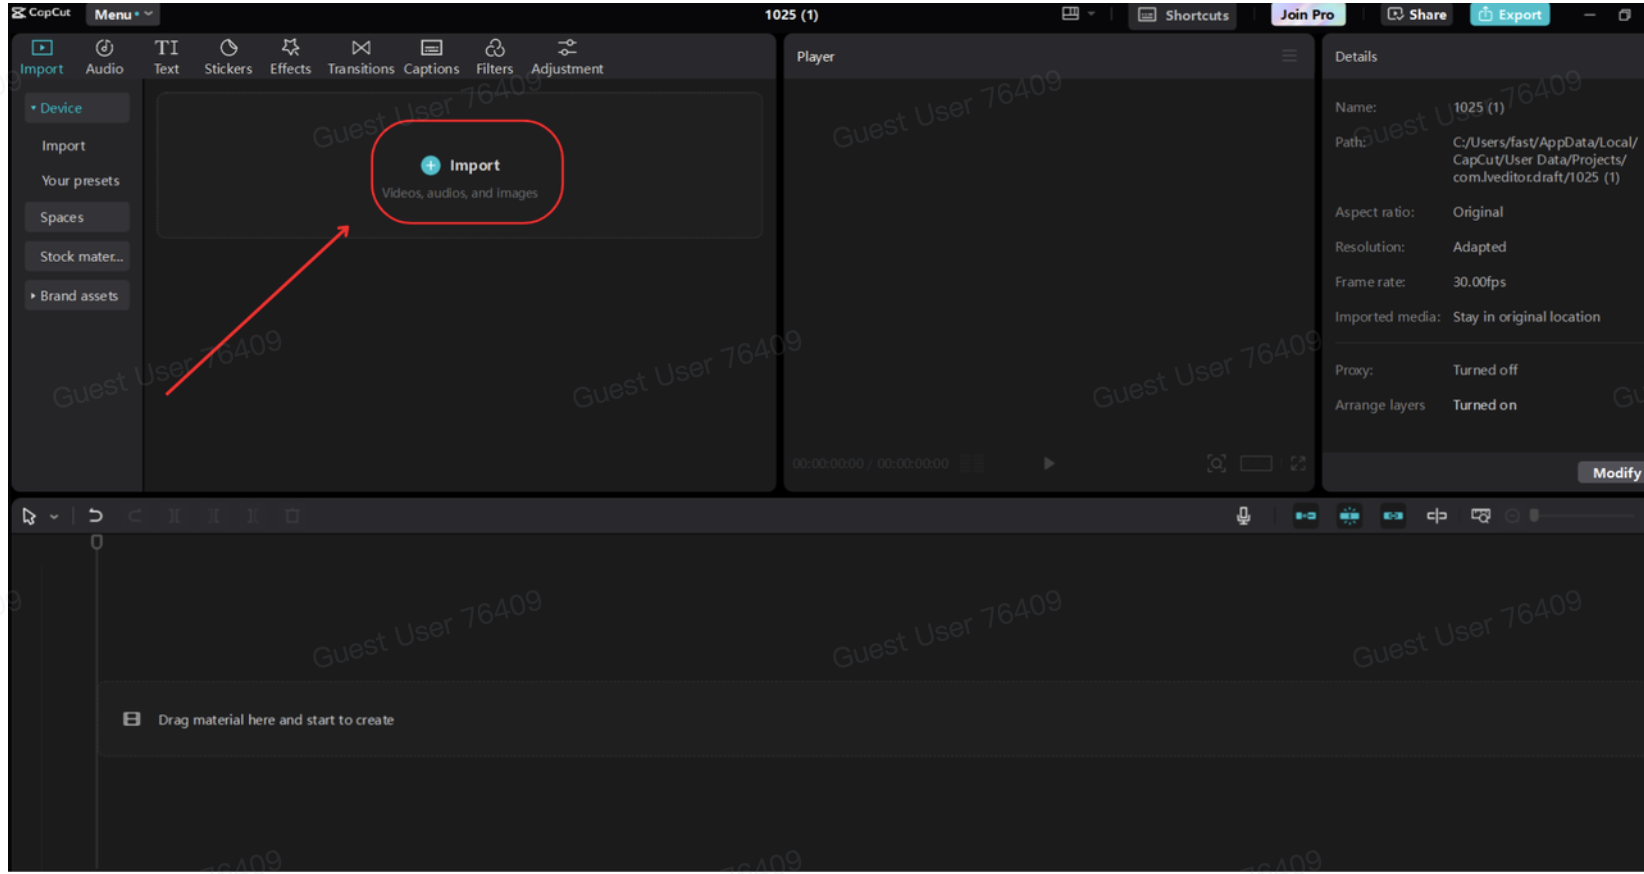1644x874 pixels.
Task: Open the Filters panel
Action: click(x=494, y=57)
